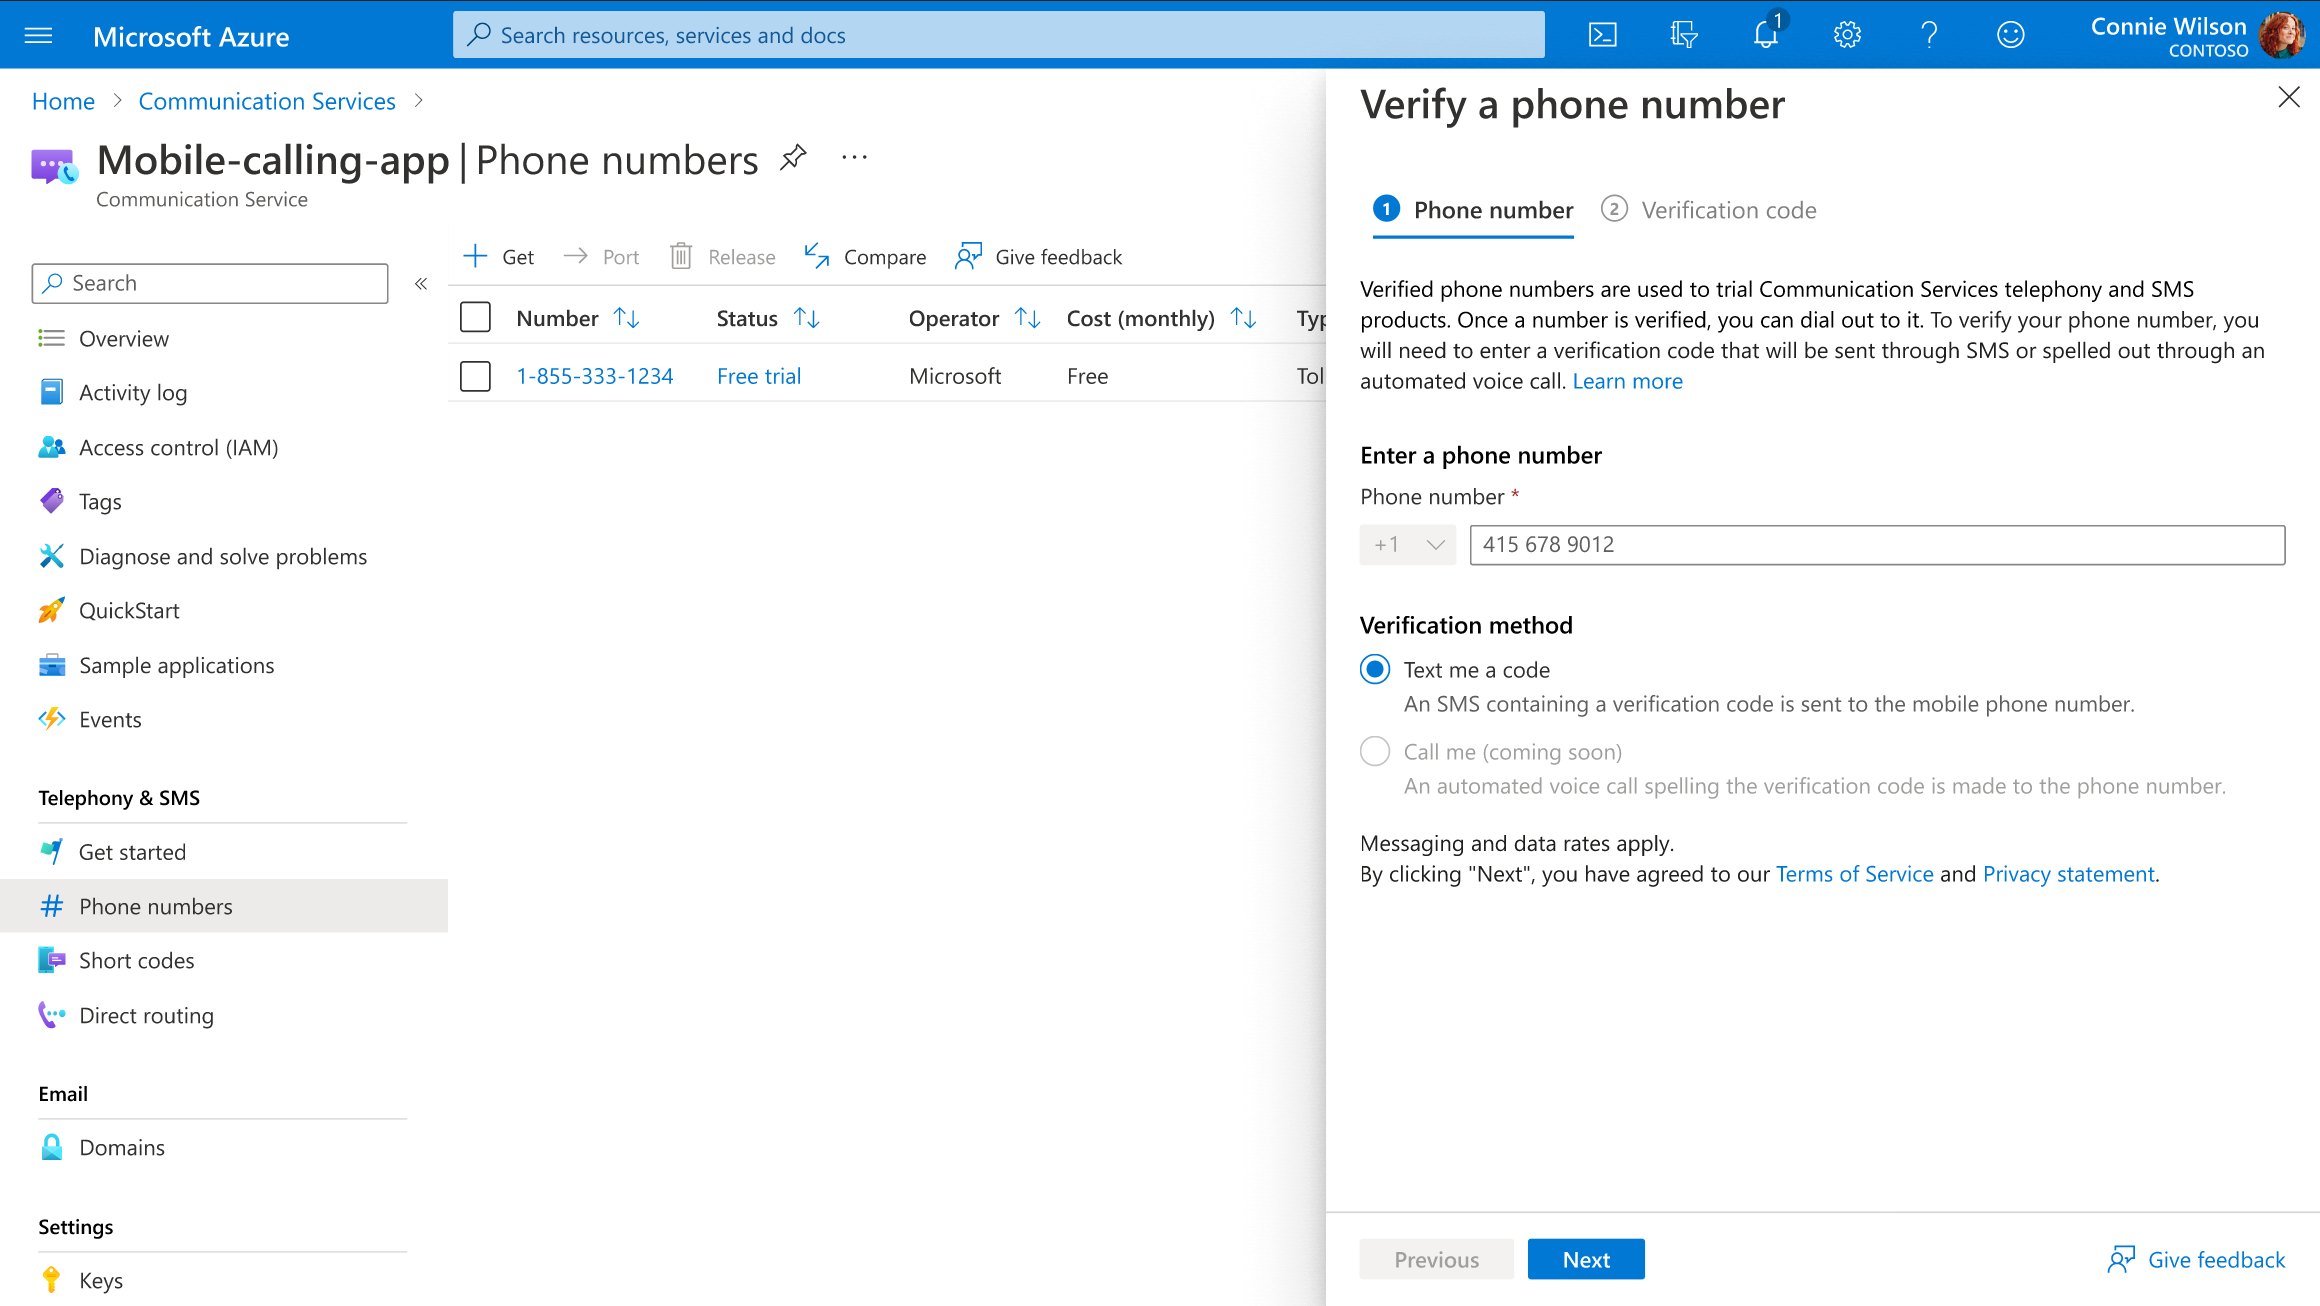Toggle the select-all header checkbox
This screenshot has height=1306, width=2320.
tap(475, 318)
